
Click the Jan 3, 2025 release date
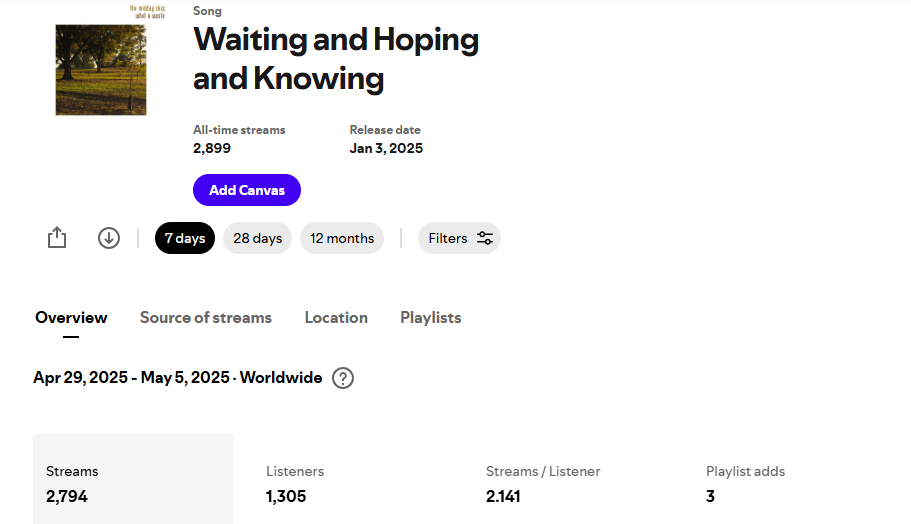(x=386, y=148)
